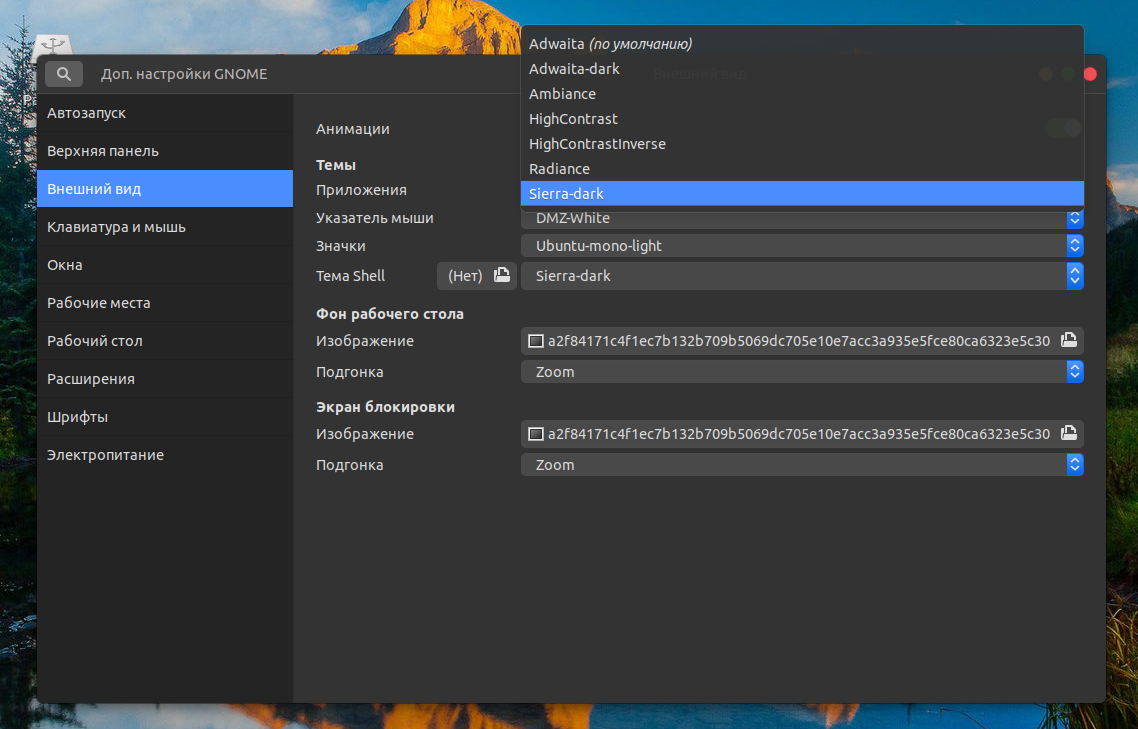Open Автозапуск in sidebar
Image resolution: width=1138 pixels, height=729 pixels.
(165, 113)
